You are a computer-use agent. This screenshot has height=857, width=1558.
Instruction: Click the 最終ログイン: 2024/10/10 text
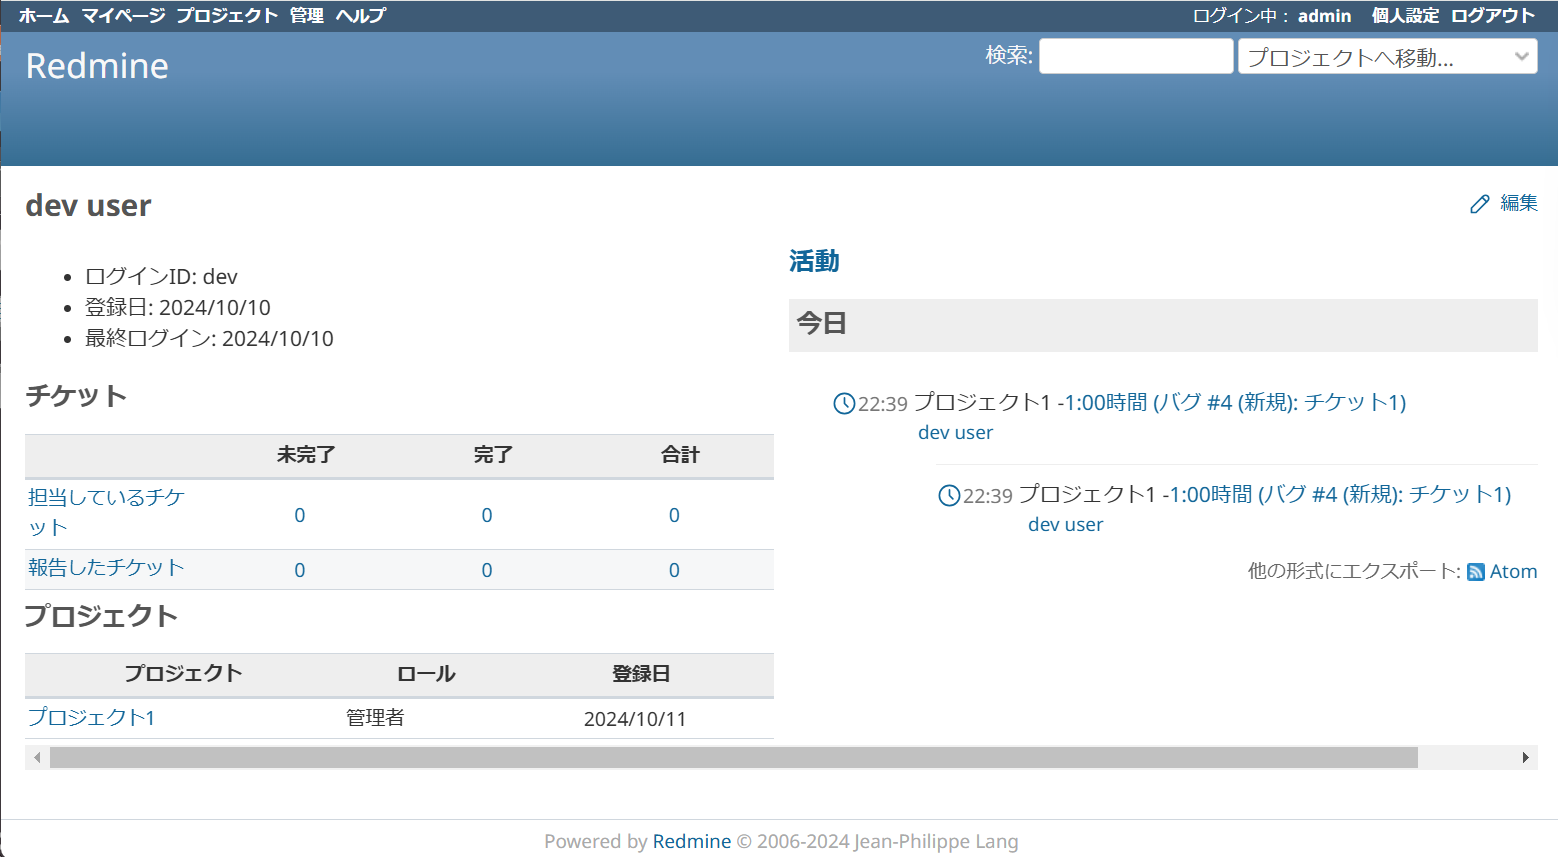coord(209,339)
